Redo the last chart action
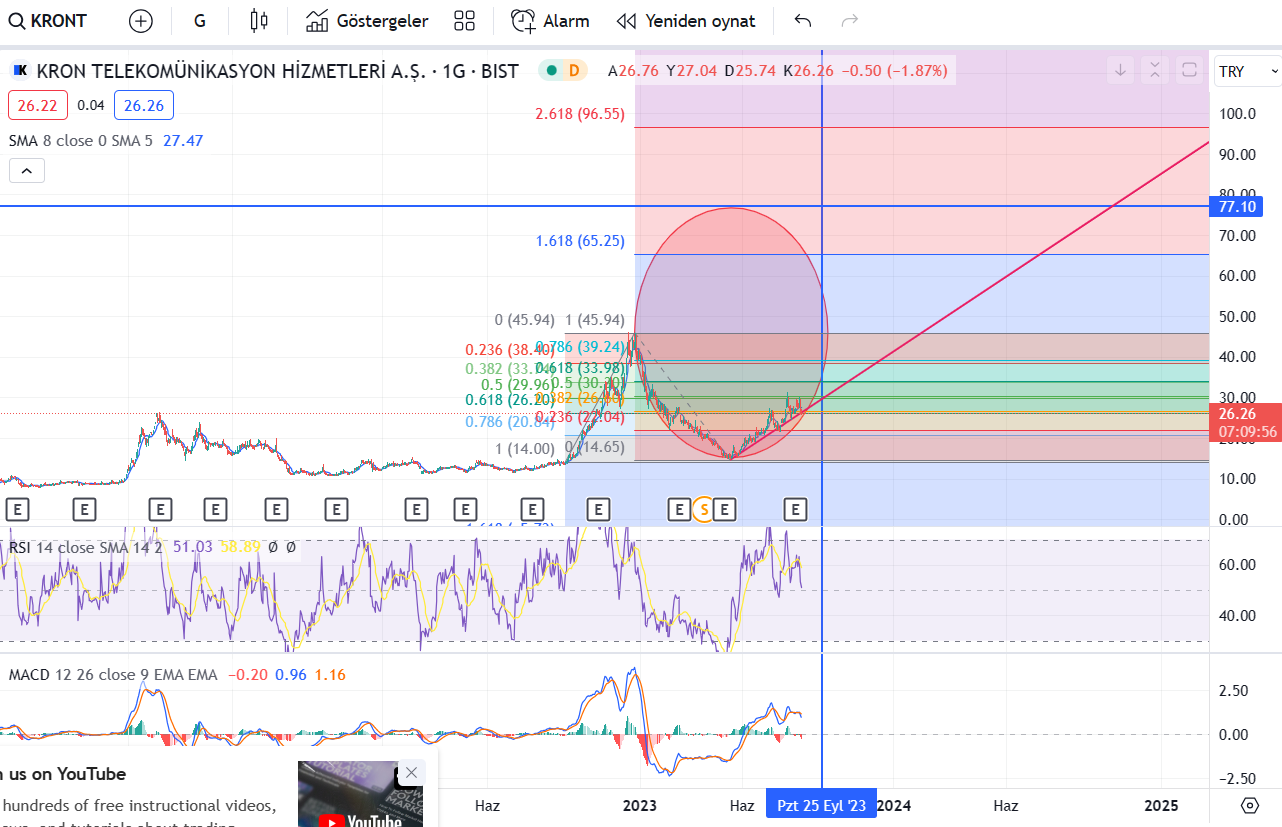This screenshot has height=827, width=1282. tap(850, 20)
